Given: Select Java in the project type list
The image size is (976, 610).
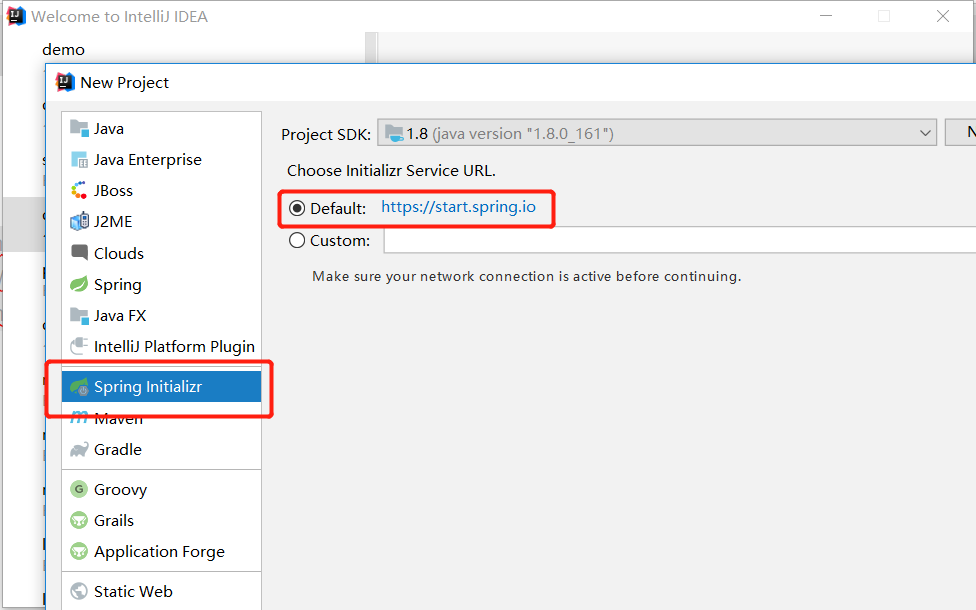Looking at the screenshot, I should [161, 128].
